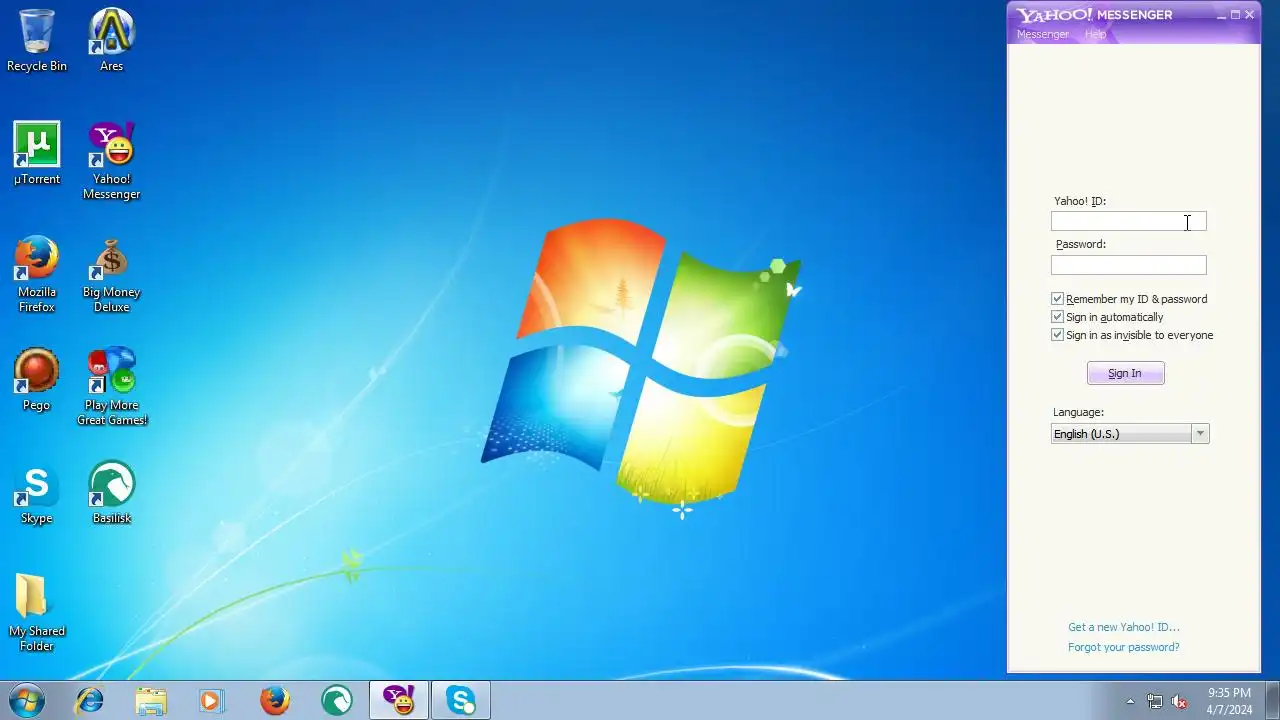
Task: Minimize the Yahoo! Messenger window
Action: 1221,15
